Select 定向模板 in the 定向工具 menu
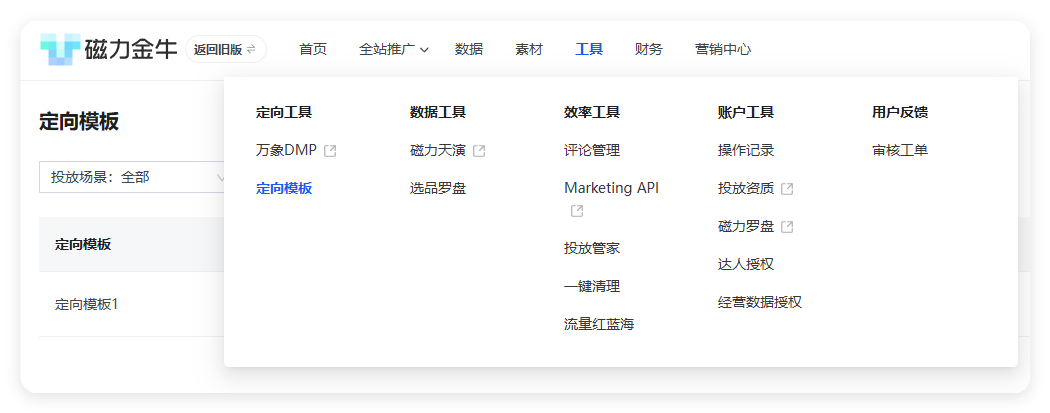The image size is (1050, 413). coord(284,189)
